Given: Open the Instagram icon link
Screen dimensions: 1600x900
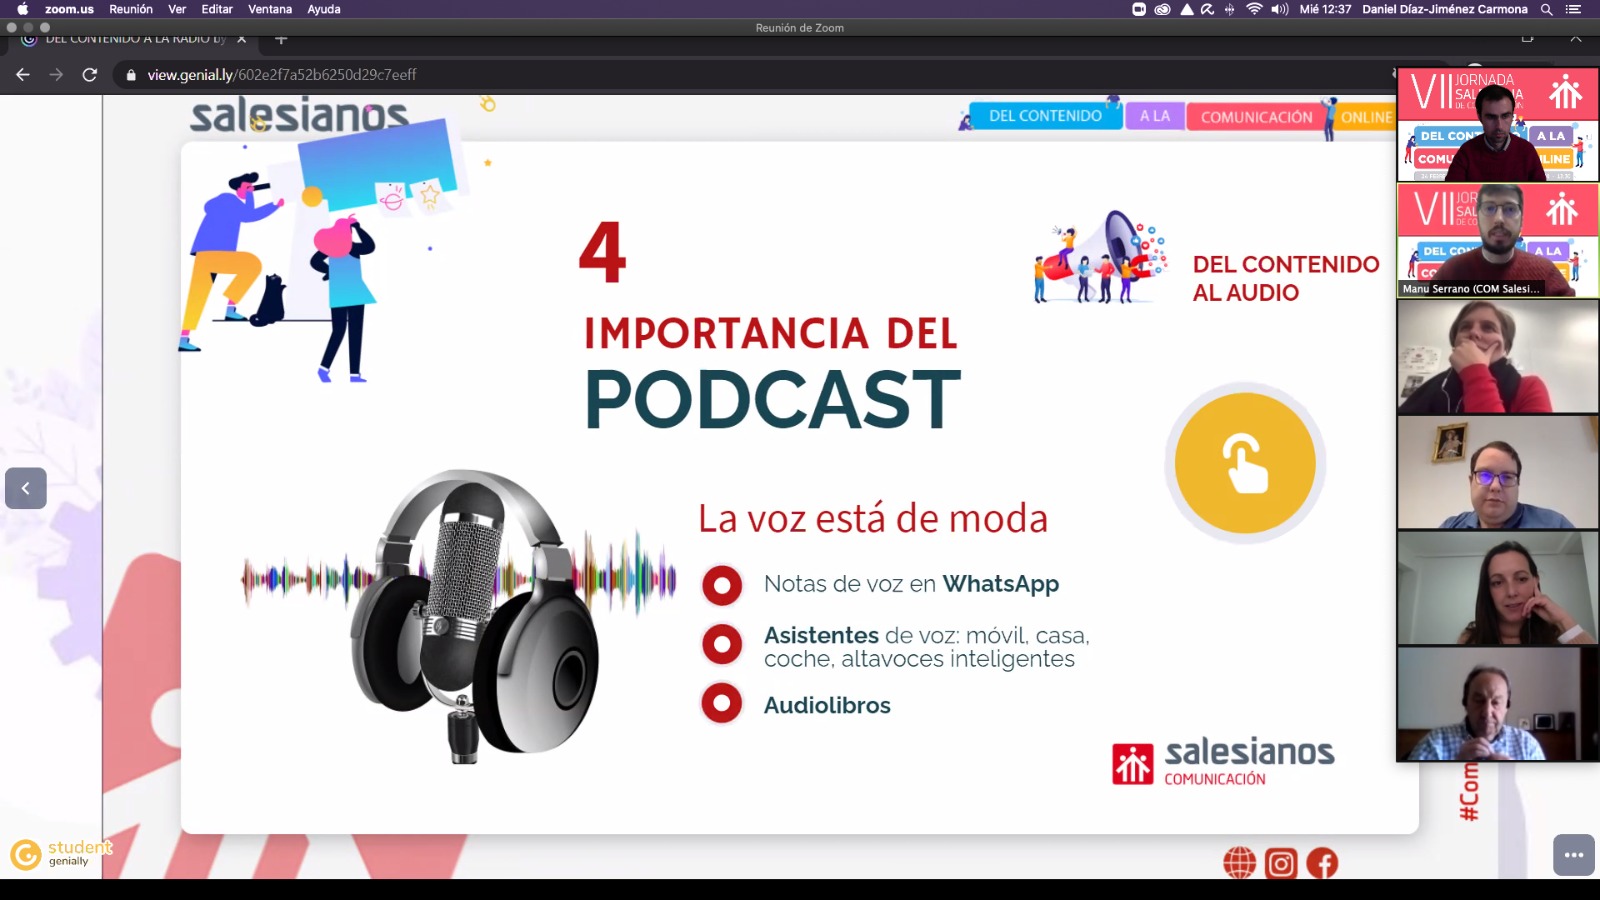Looking at the screenshot, I should pos(1281,863).
